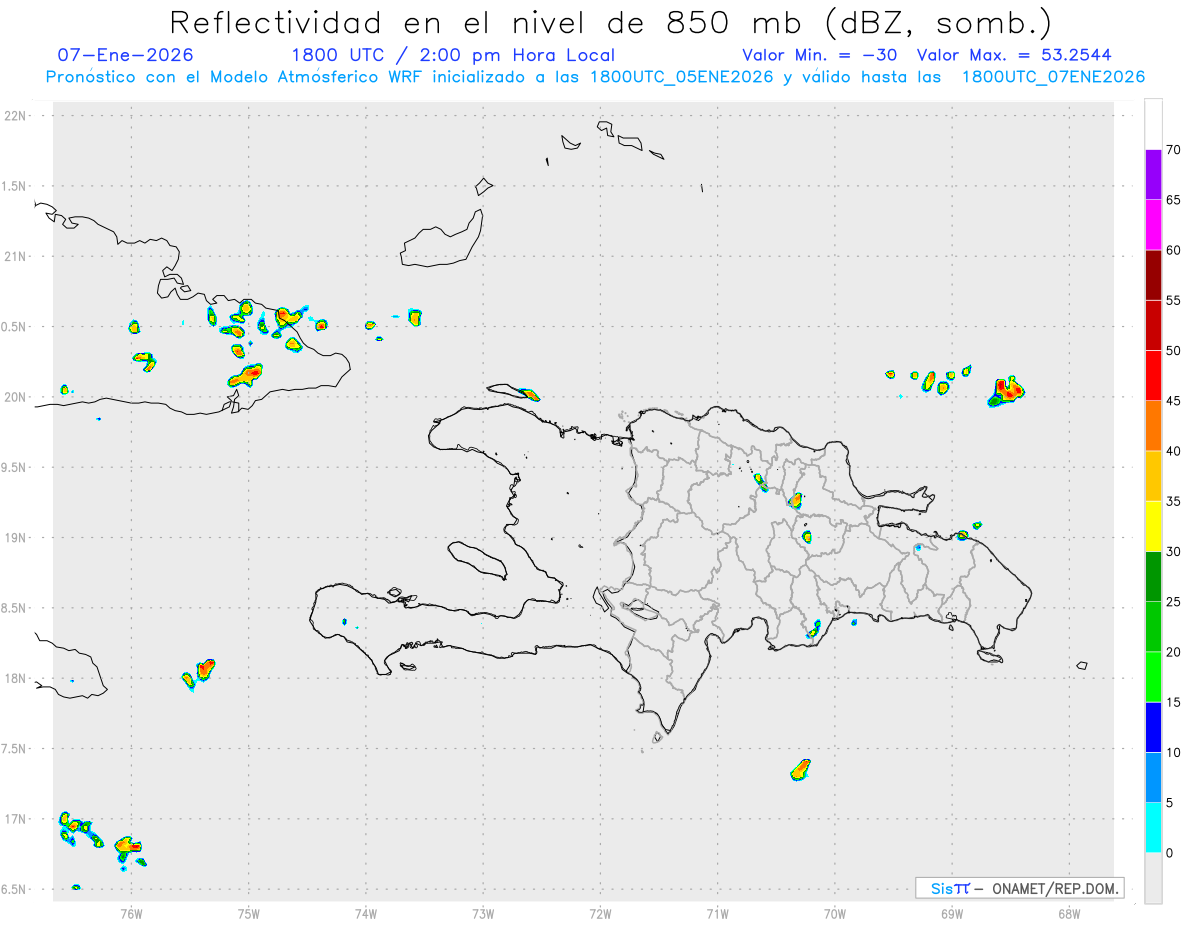The width and height of the screenshot is (1200, 927).
Task: Click the colorbar label '40'
Action: coord(1174,451)
